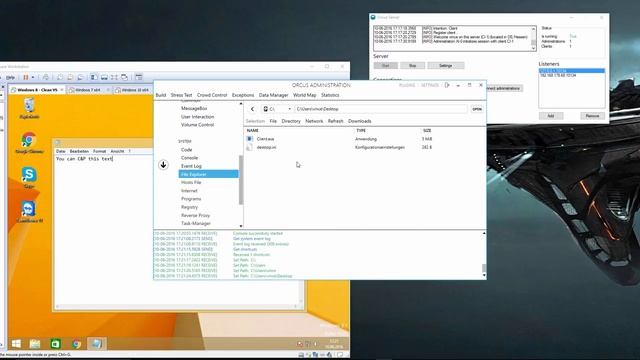640x360 pixels.
Task: Click the Orcus Server log scrollbar down arrow
Action: pyautogui.click(x=533, y=49)
